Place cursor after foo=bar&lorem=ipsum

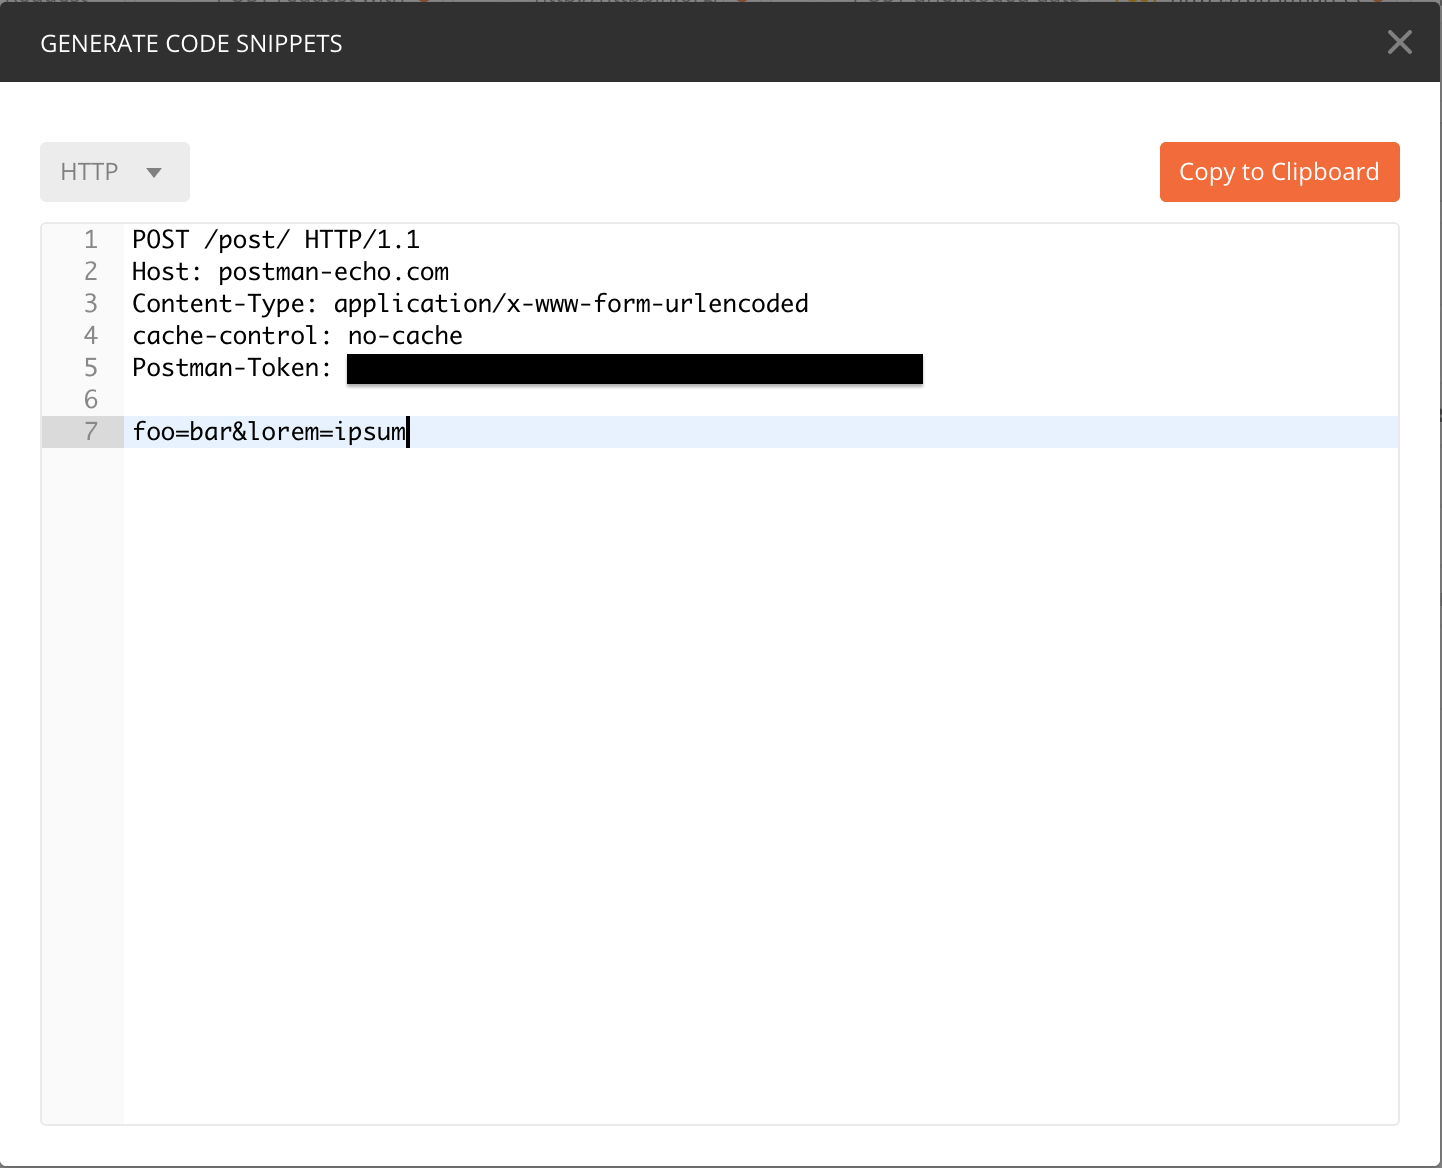pos(408,431)
